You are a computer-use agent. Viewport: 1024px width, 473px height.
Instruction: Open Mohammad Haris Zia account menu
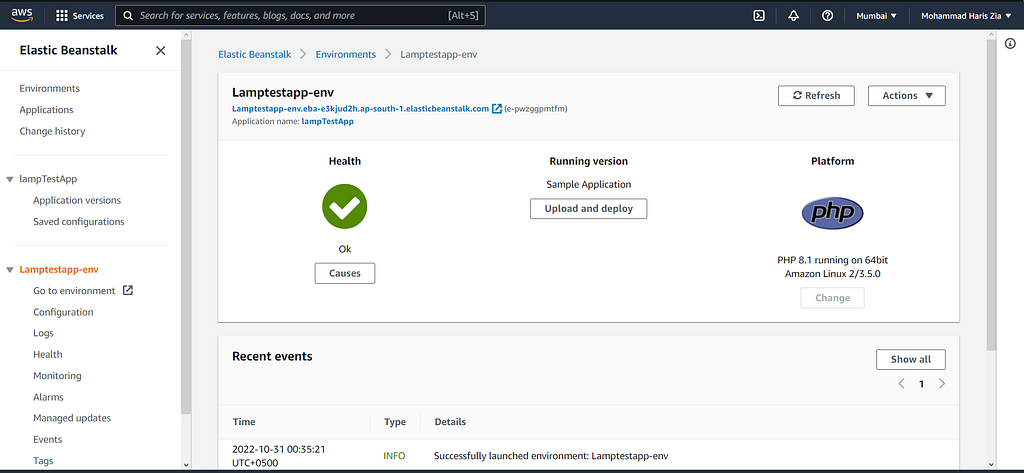(967, 16)
